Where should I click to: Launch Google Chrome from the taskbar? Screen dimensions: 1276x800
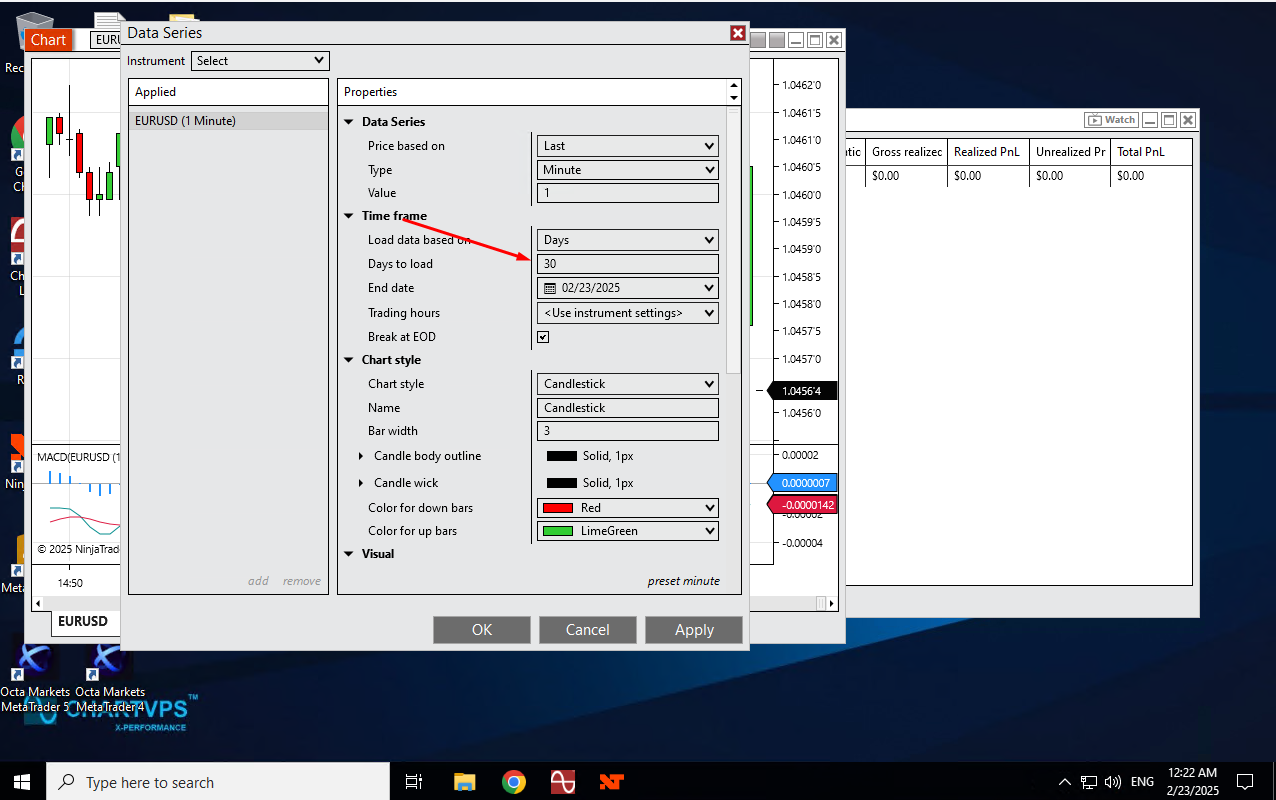coord(514,782)
